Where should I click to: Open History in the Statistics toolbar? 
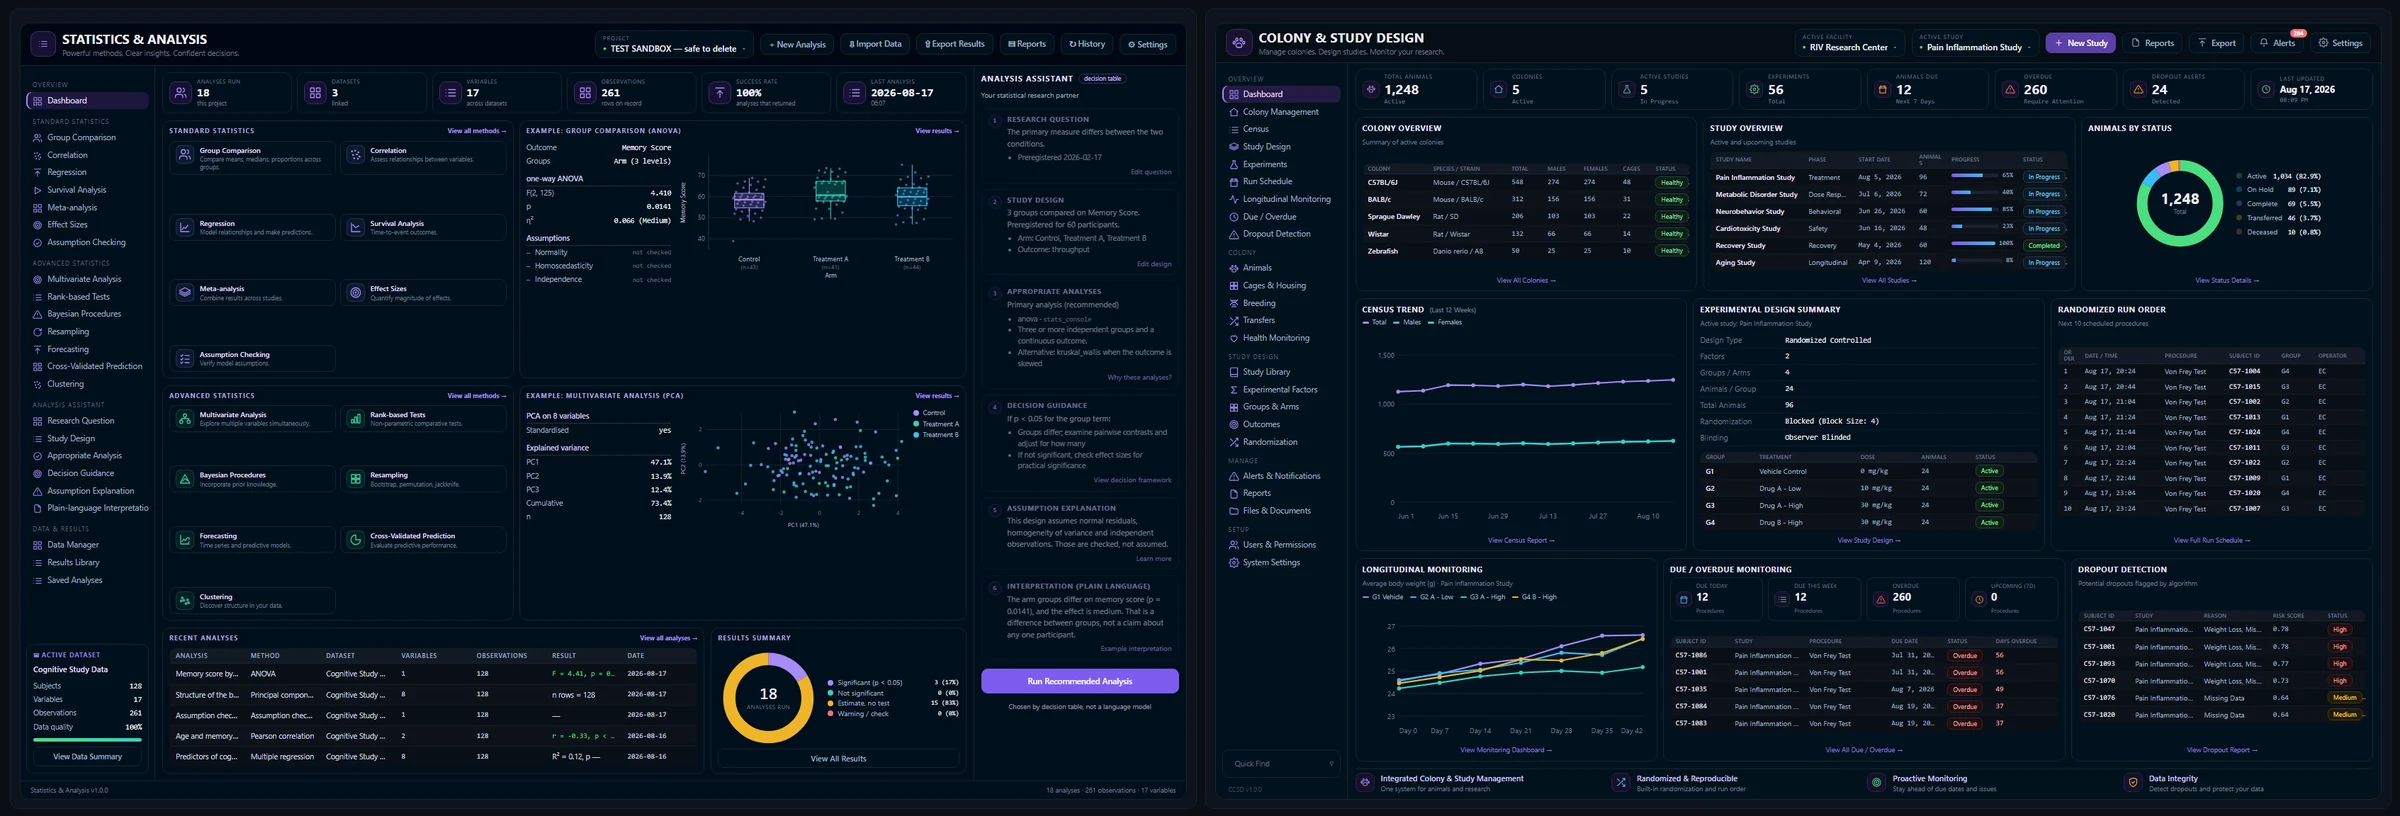pos(1087,44)
